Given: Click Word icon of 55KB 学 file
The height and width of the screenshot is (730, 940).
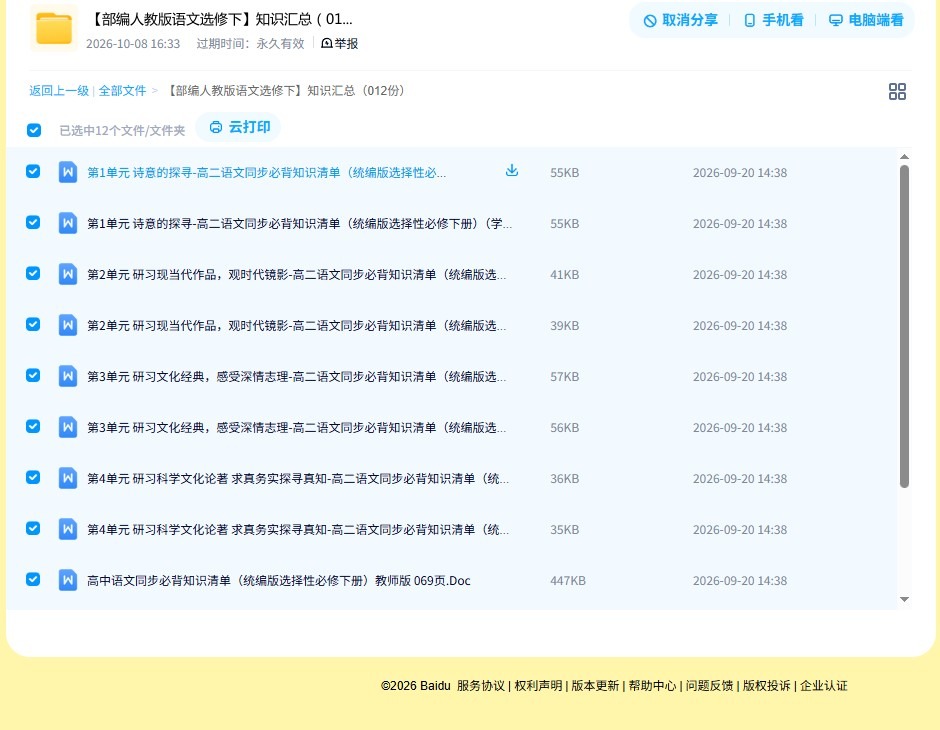Looking at the screenshot, I should click(68, 223).
